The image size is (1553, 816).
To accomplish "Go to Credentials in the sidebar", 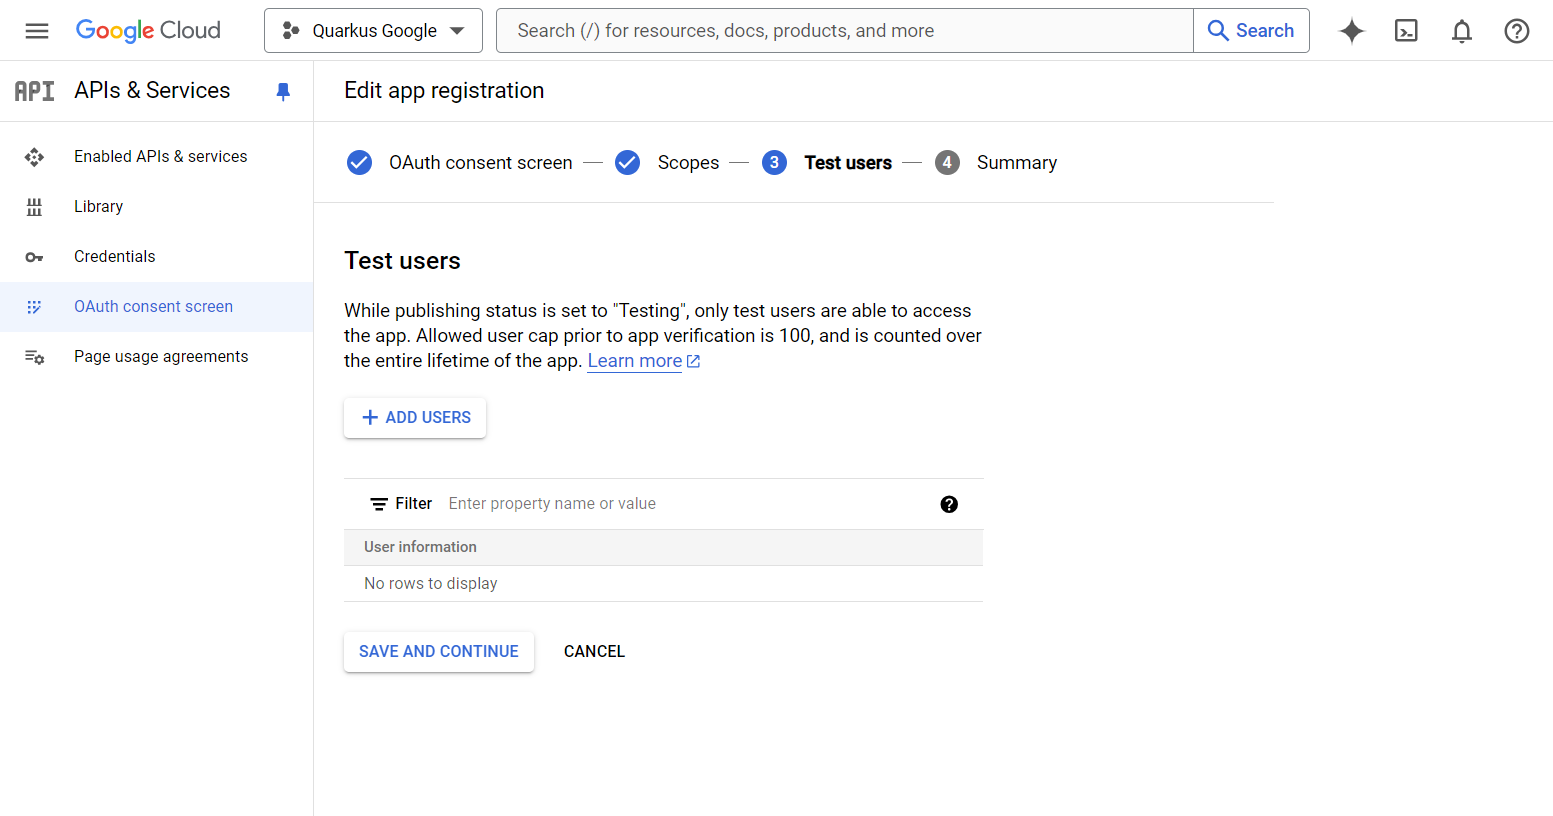I will click(x=115, y=257).
